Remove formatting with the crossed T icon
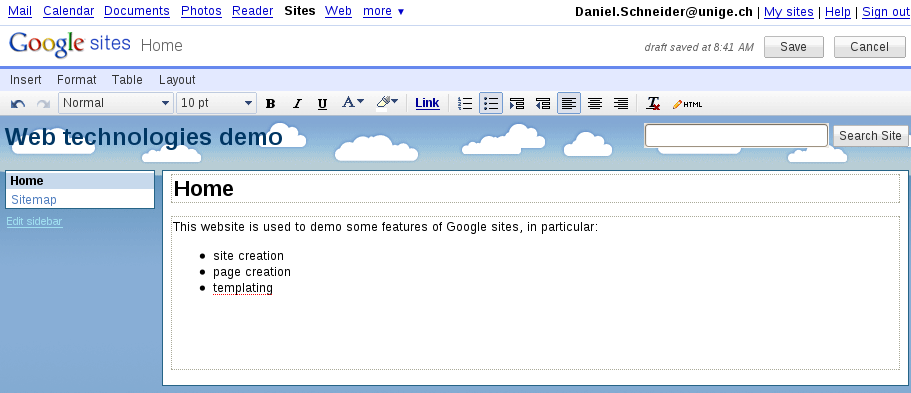The image size is (911, 393). (654, 103)
